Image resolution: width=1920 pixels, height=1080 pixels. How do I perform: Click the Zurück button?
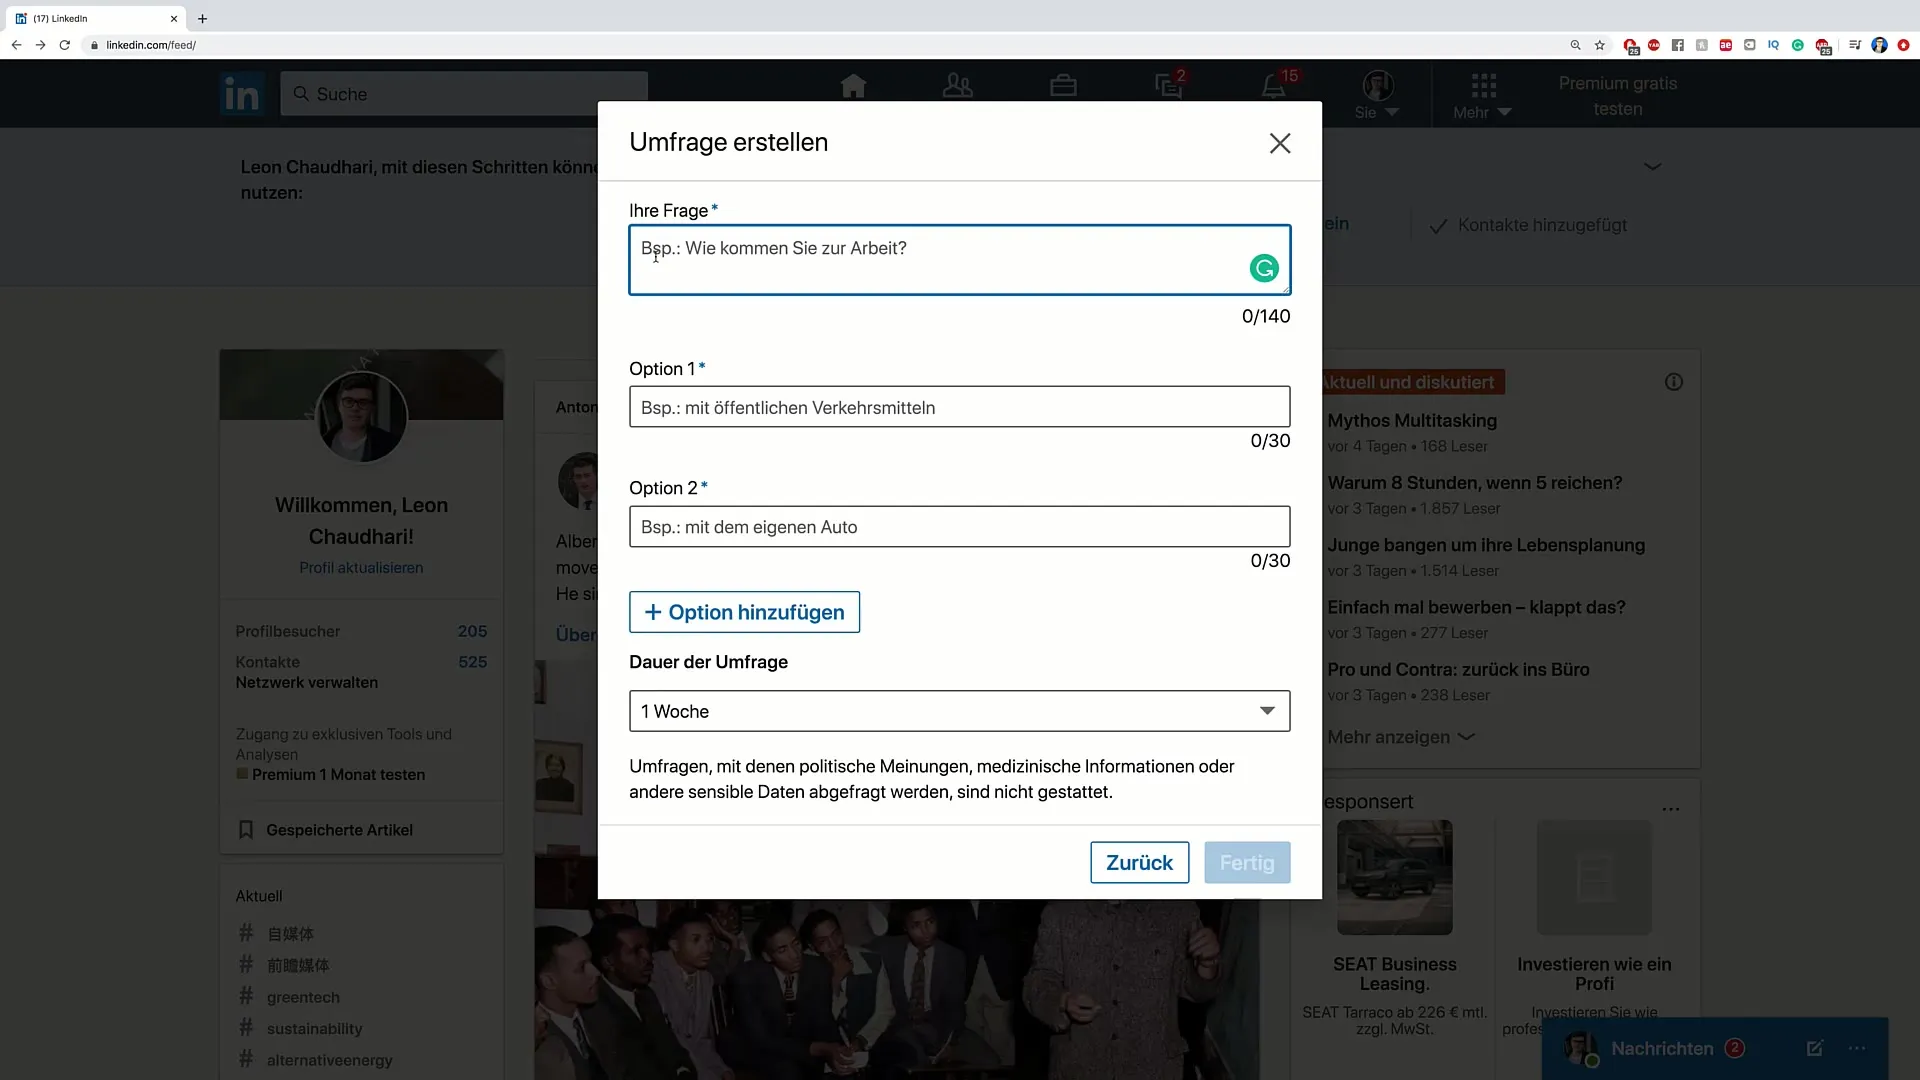(x=1139, y=863)
